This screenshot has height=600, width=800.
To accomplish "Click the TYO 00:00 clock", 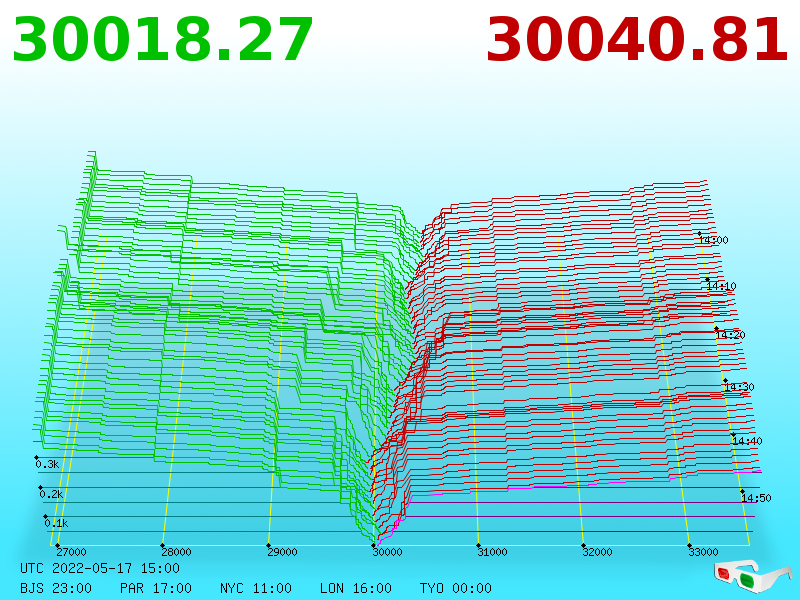I will [x=456, y=588].
